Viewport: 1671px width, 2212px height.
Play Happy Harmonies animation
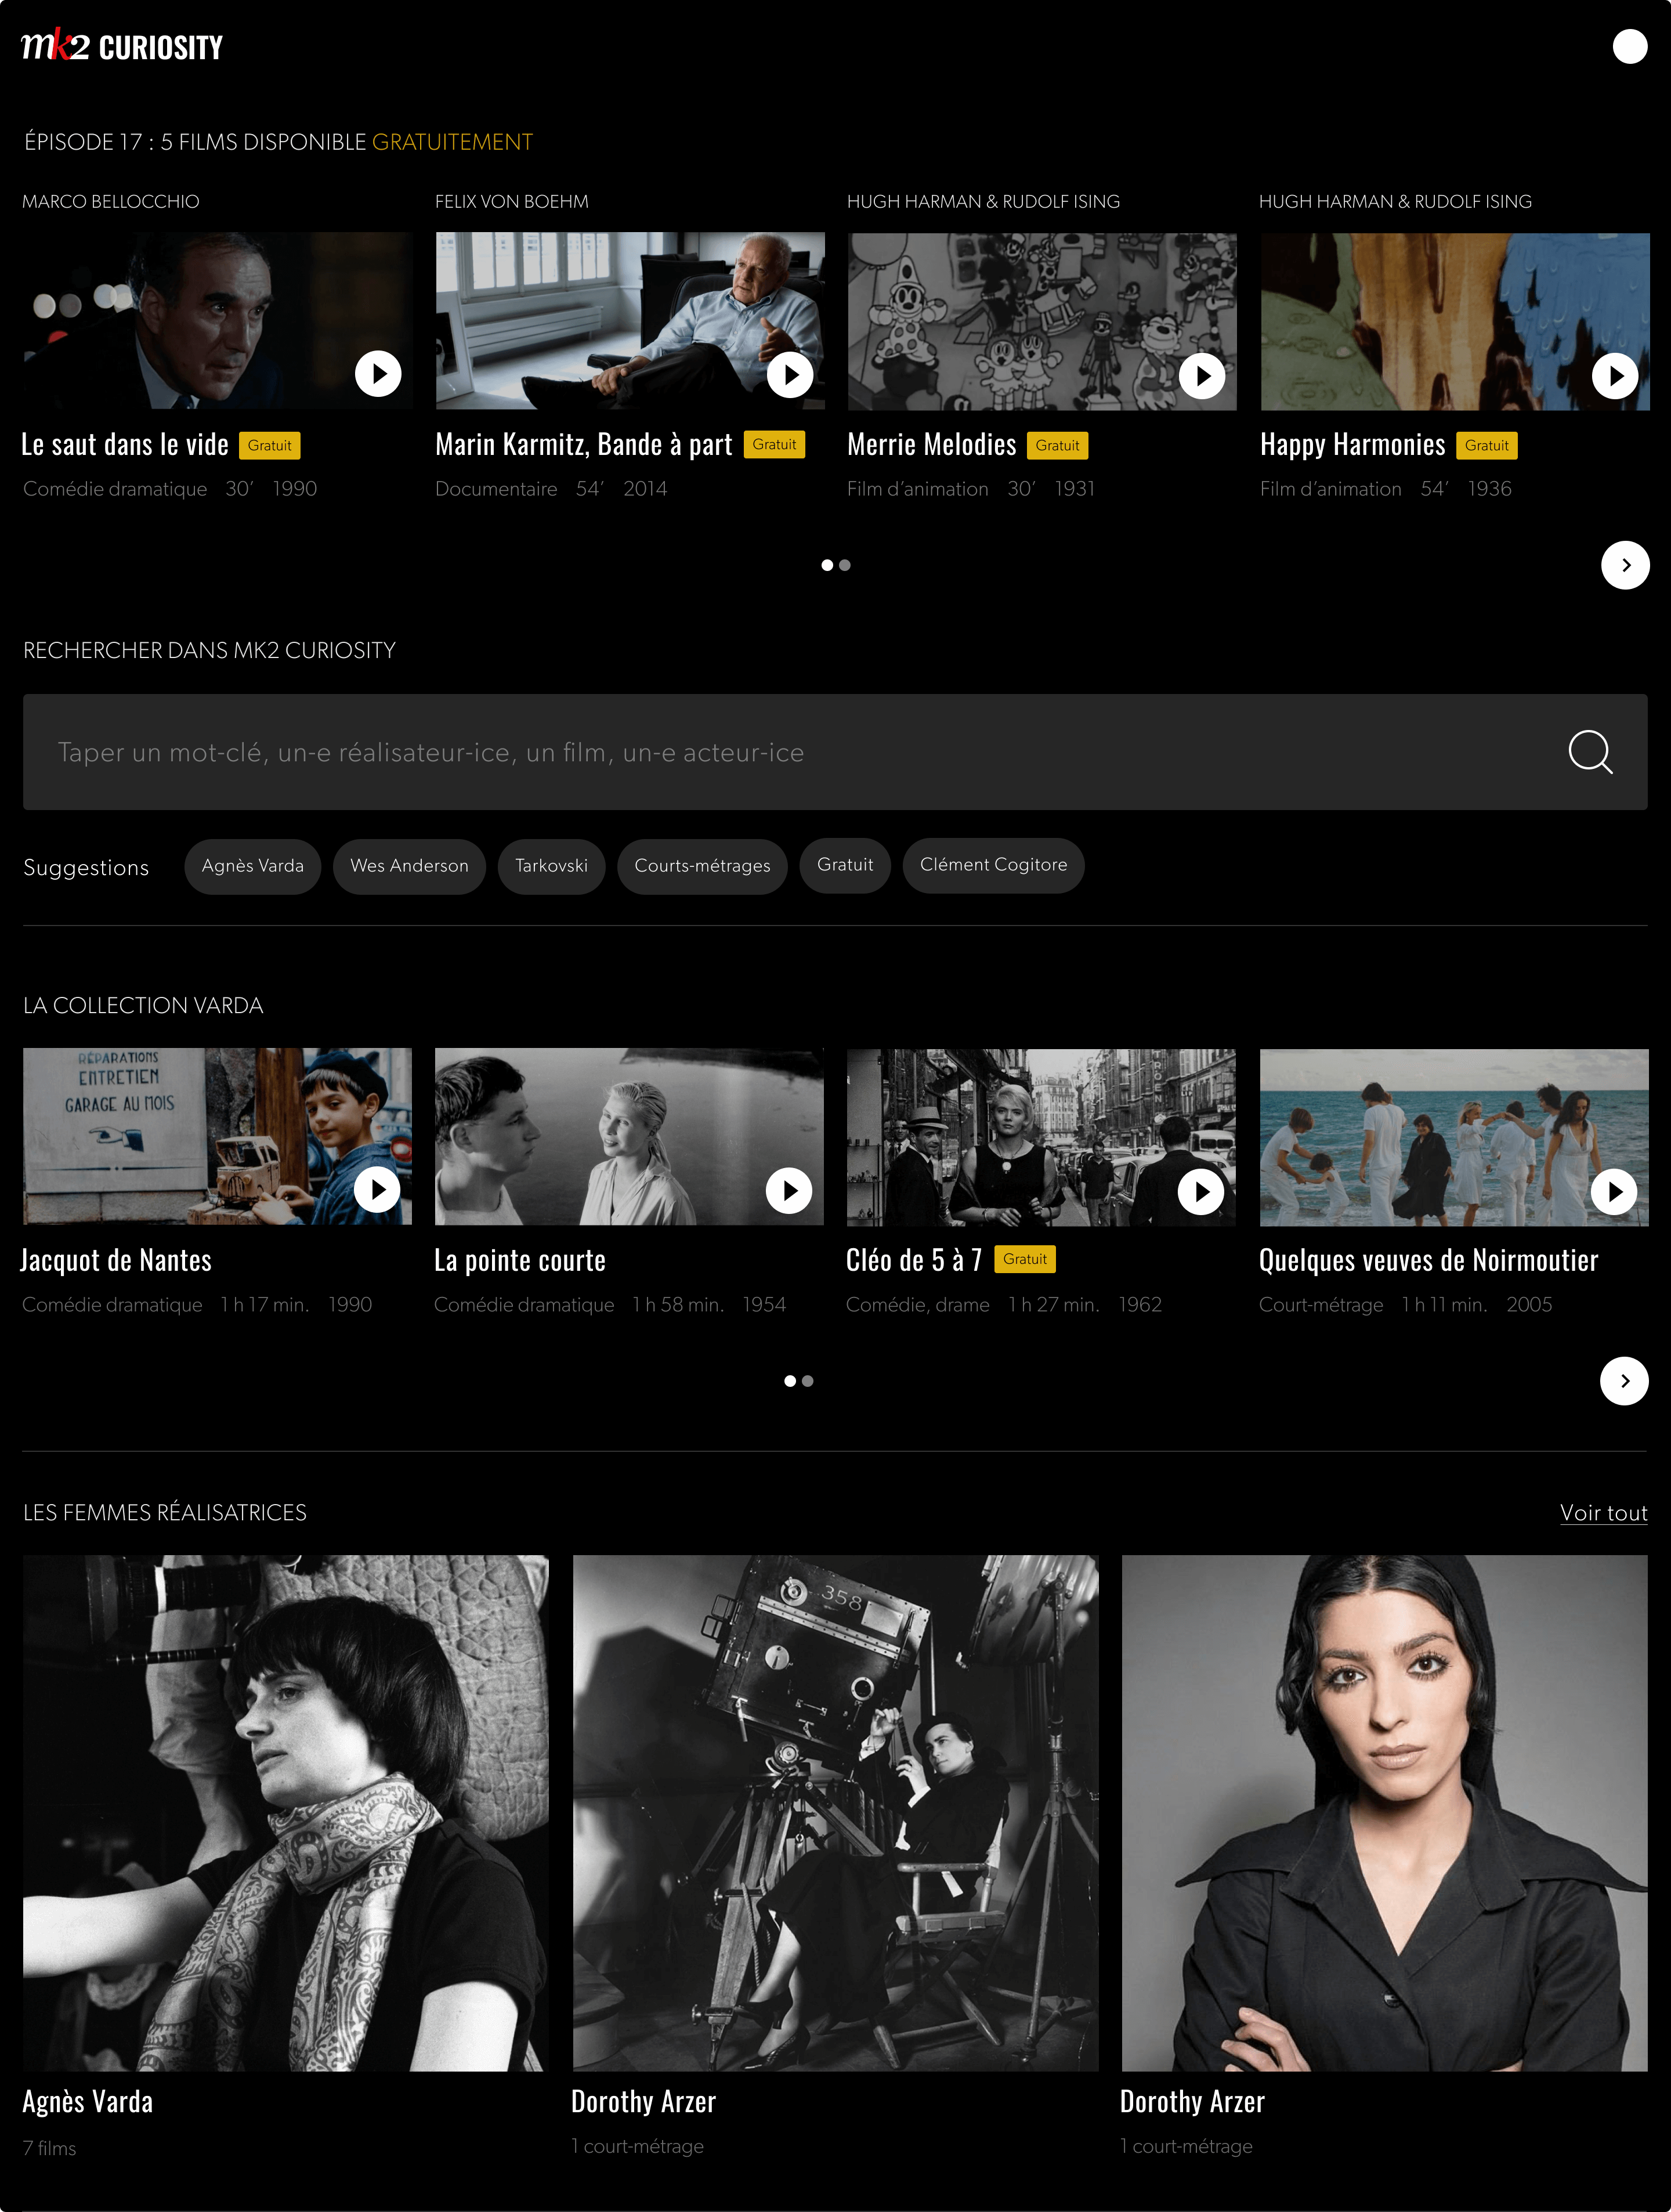(x=1614, y=376)
